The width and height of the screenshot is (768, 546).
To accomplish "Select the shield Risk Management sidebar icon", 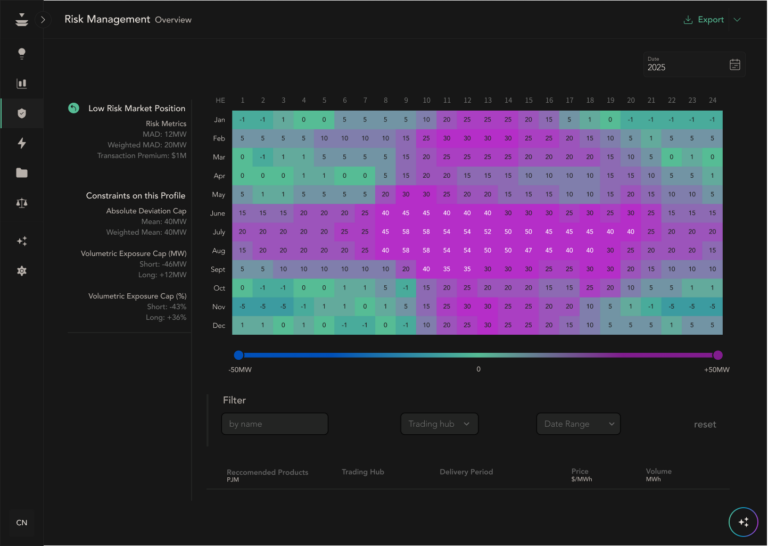I will pos(21,113).
